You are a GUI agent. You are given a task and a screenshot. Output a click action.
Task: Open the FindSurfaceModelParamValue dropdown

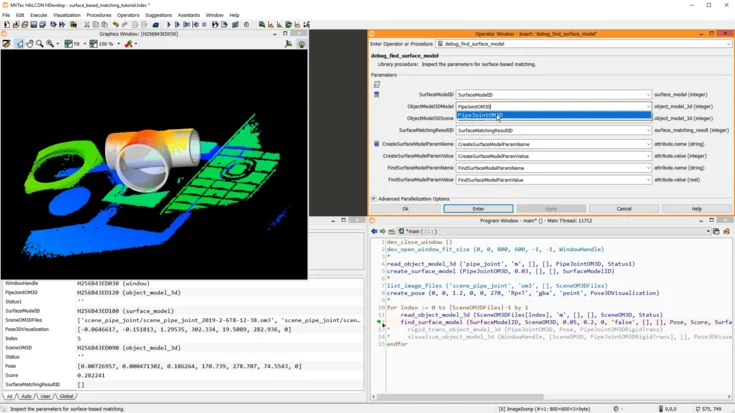point(648,180)
